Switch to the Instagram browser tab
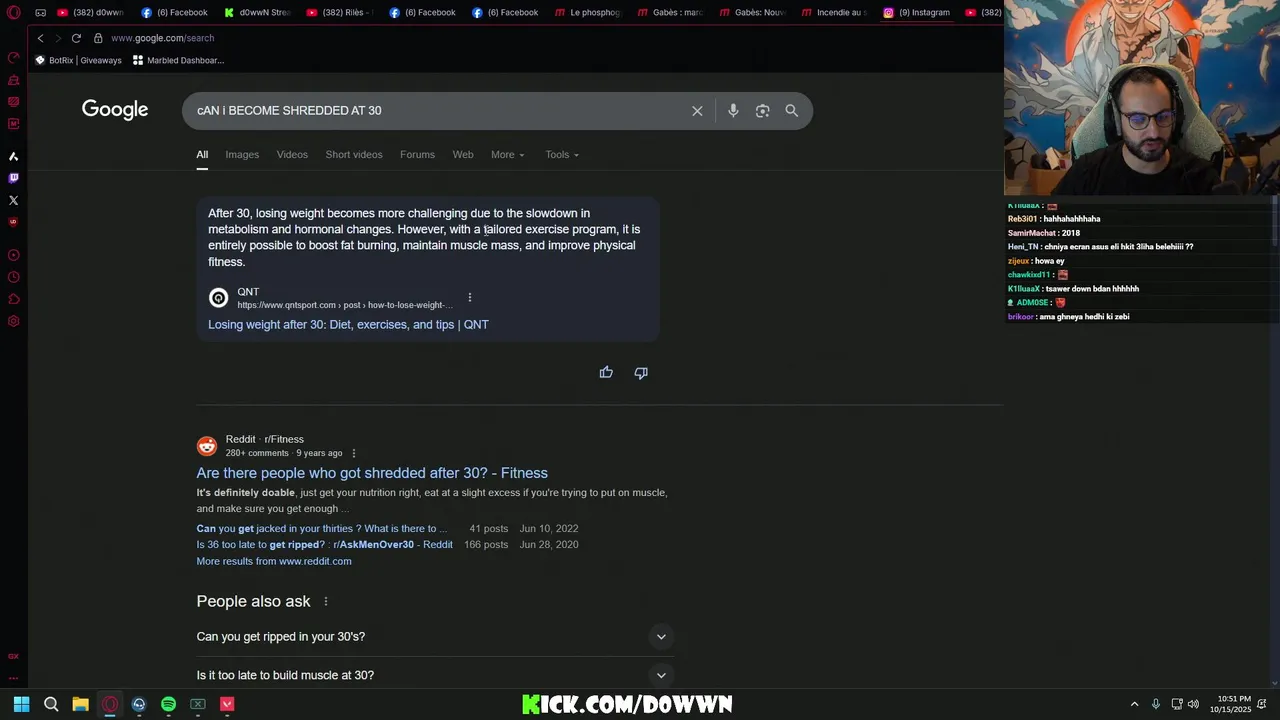 point(917,13)
